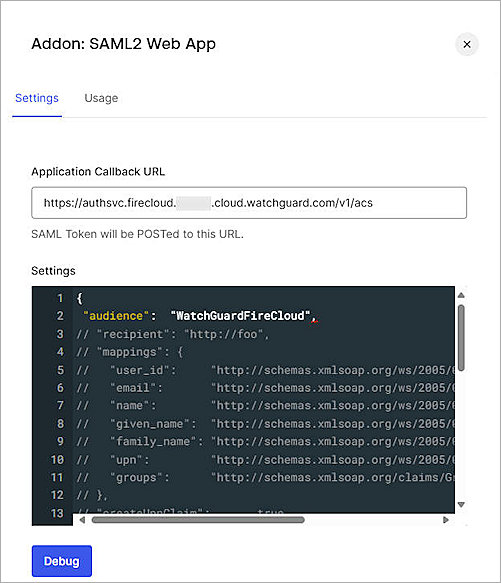Click the "mappings" comment on line 4
Viewport: 501px width, 583px height.
(x=129, y=352)
